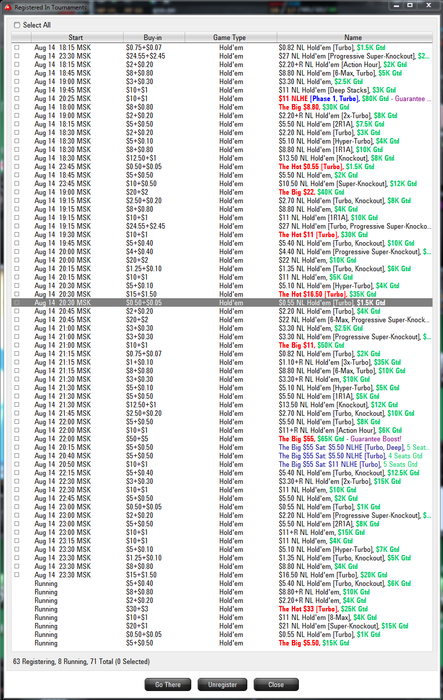Click the PokerStars logo in the title bar

pos(7,7)
